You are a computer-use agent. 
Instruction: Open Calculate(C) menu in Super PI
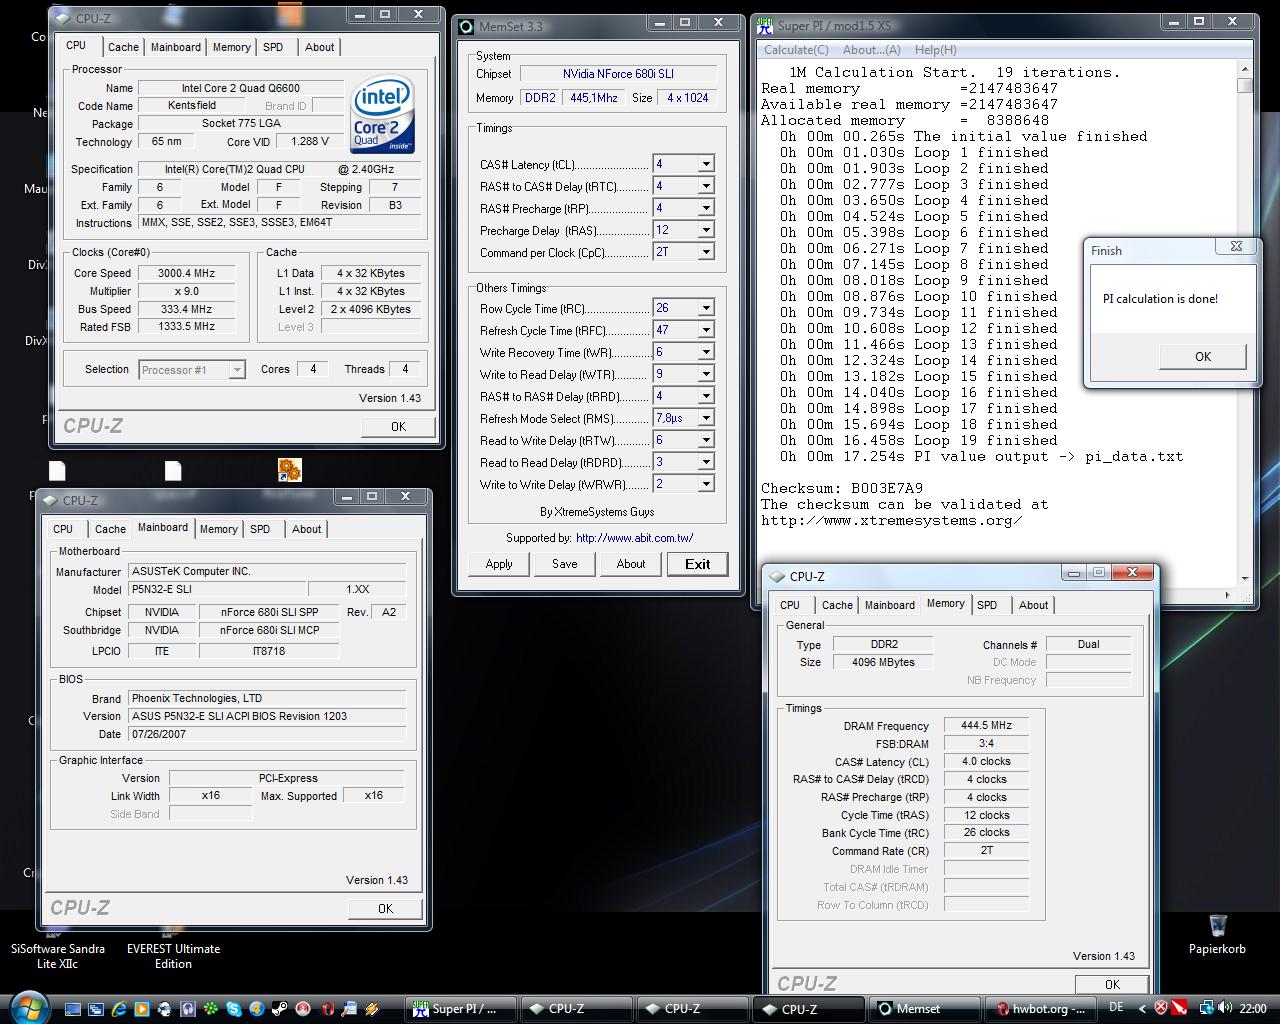pos(796,50)
